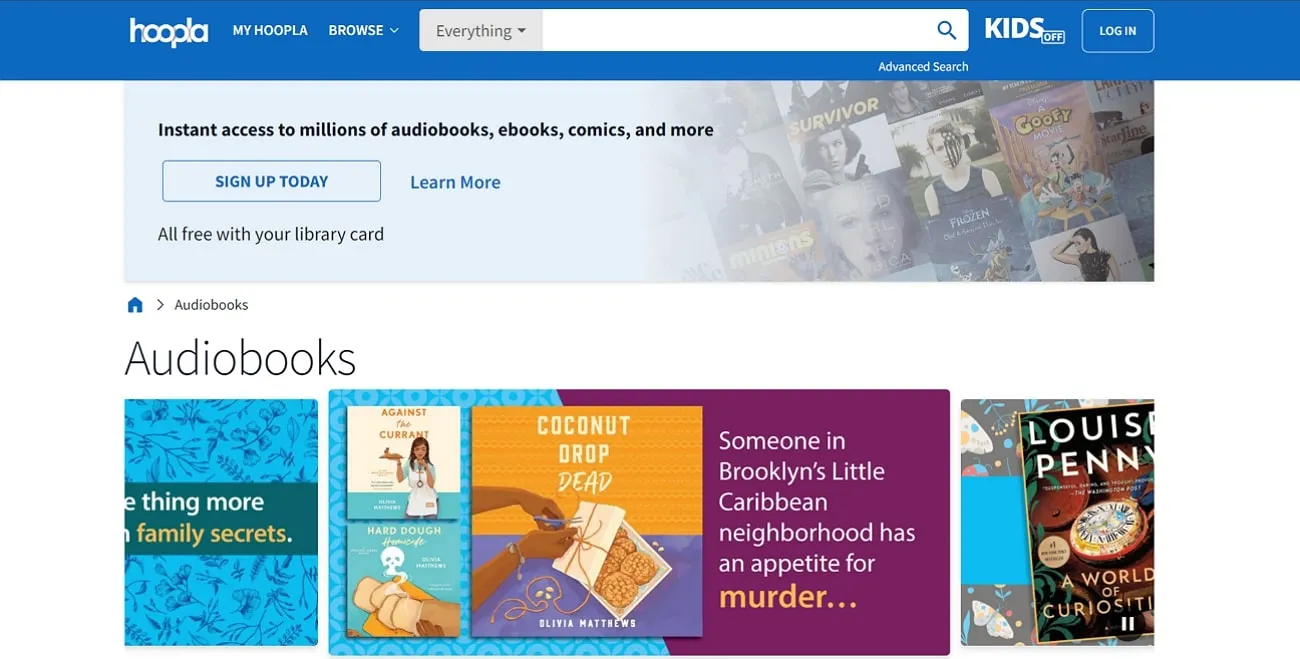
Task: Click the Audiobooks breadcrumb text
Action: pos(211,305)
